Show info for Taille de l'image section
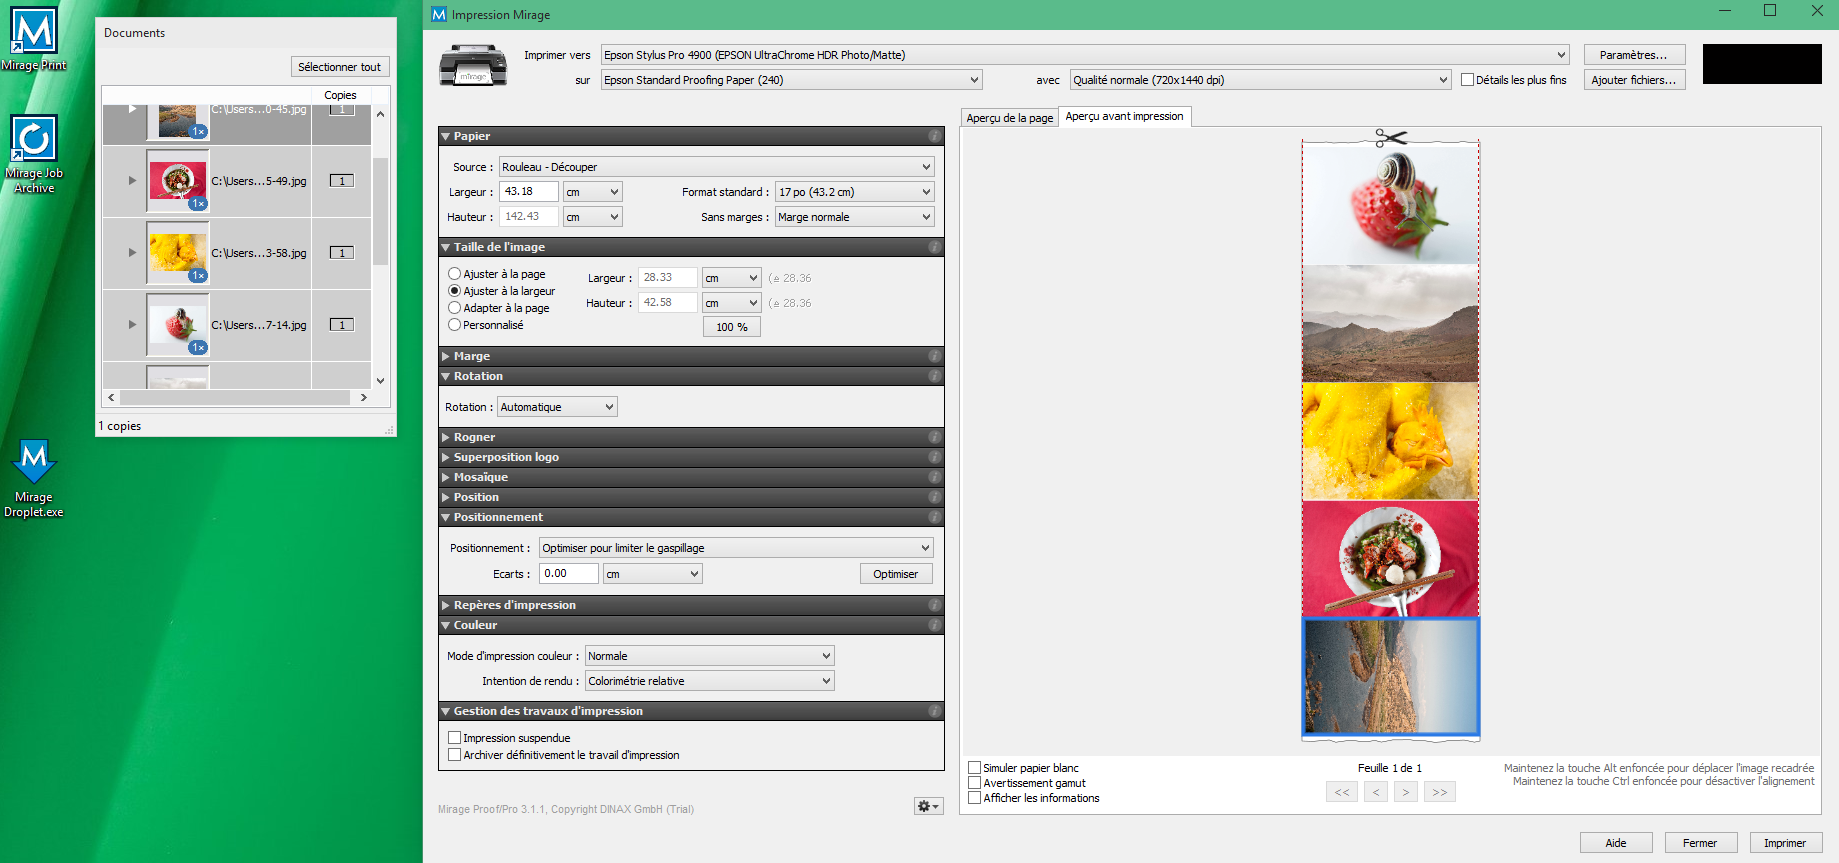This screenshot has height=863, width=1839. 934,247
